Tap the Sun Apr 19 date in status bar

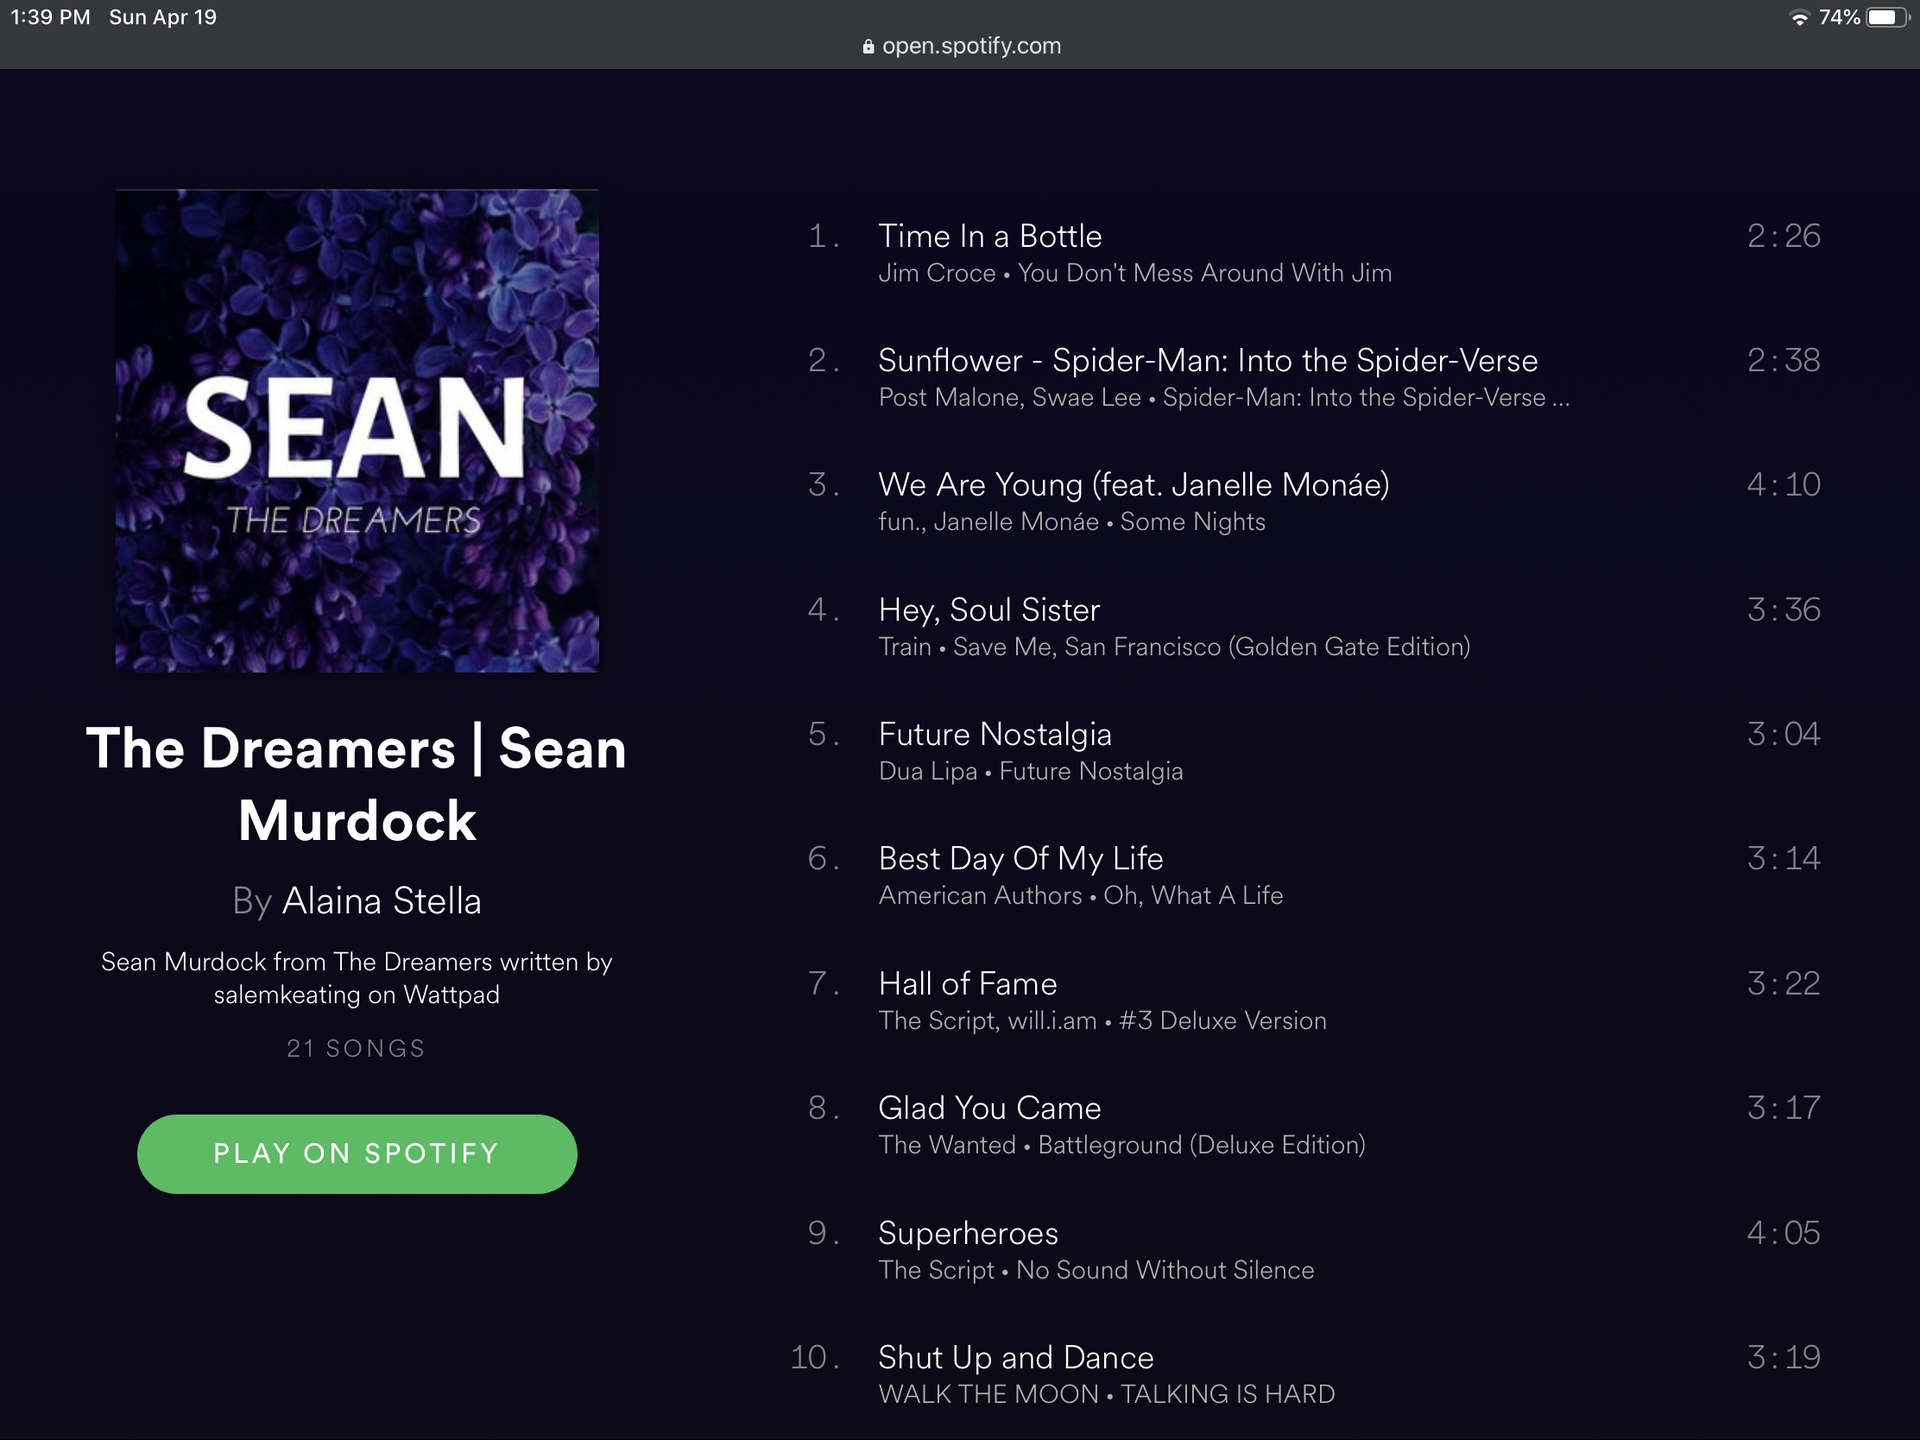(163, 17)
